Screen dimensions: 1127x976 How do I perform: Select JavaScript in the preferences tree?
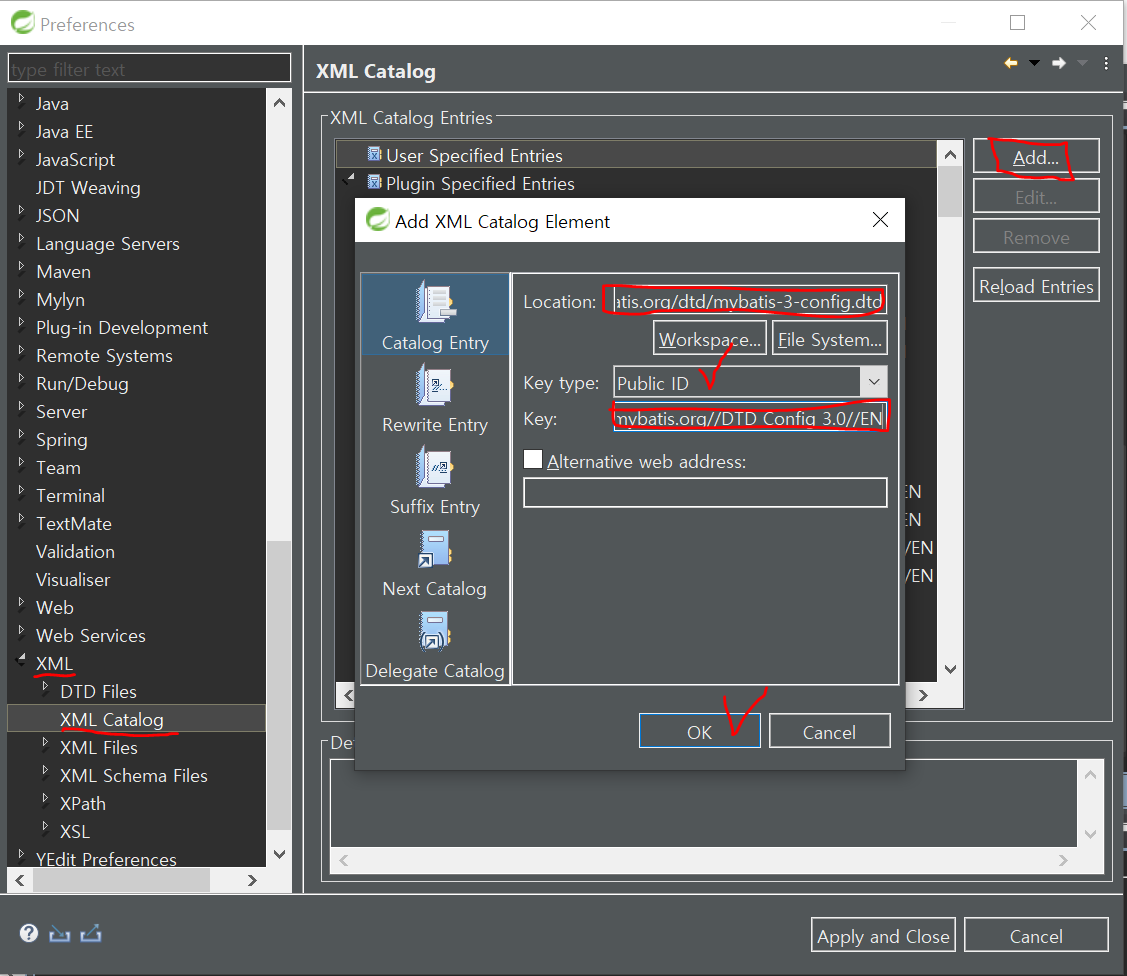pyautogui.click(x=75, y=159)
